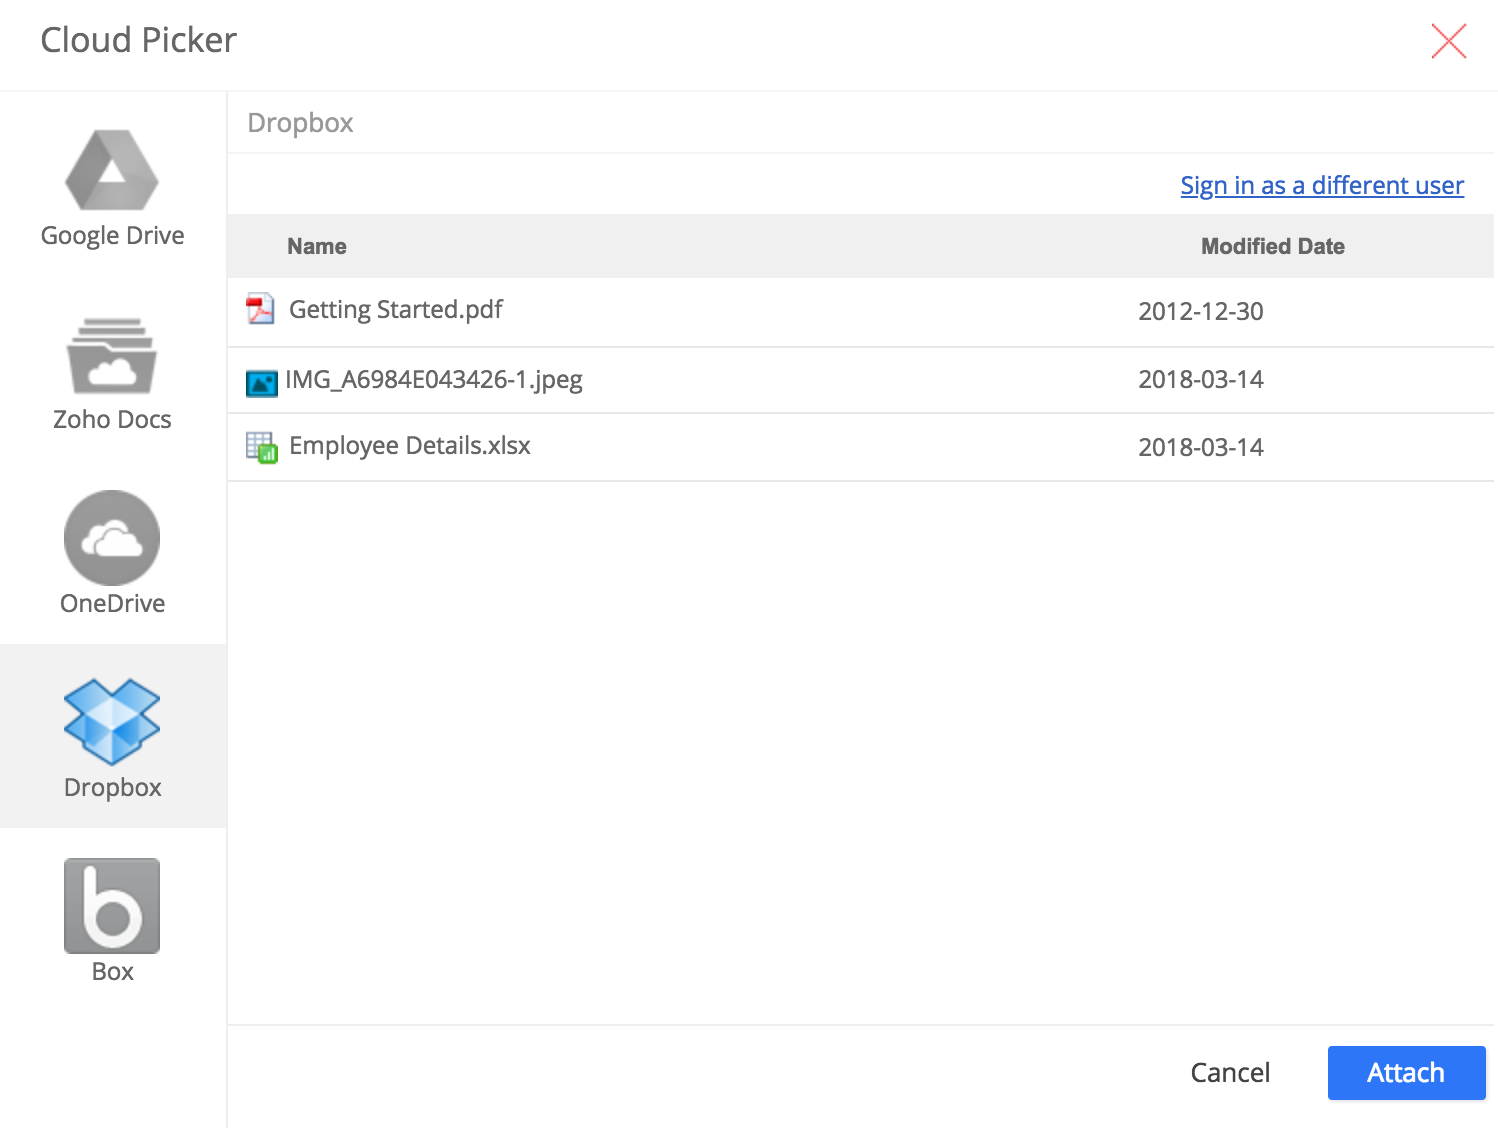Click the Name column header

(317, 247)
